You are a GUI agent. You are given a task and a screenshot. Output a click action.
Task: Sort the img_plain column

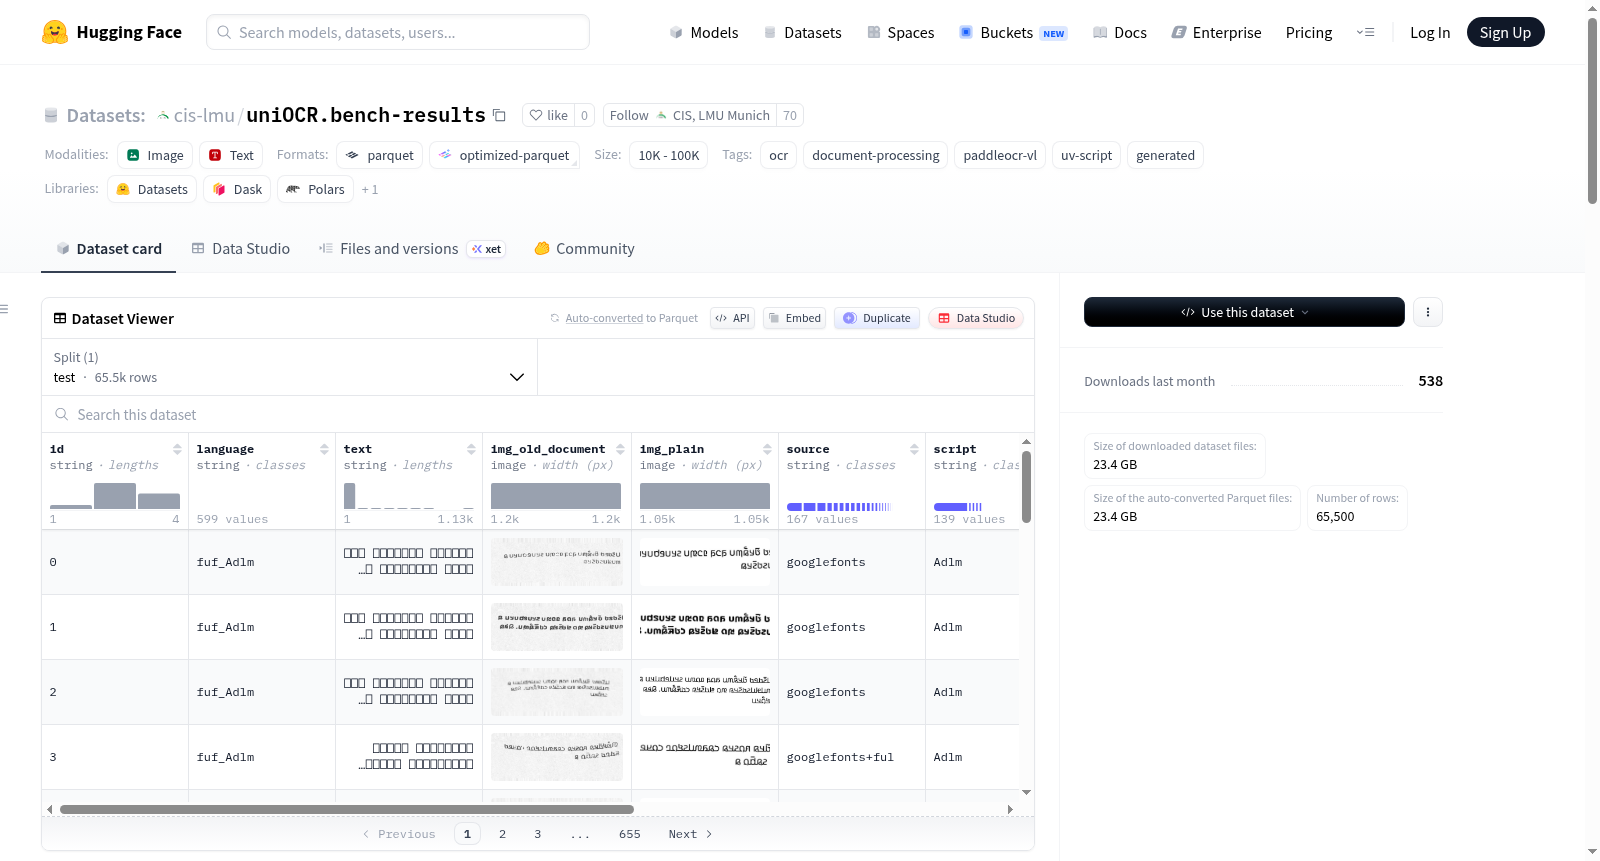[767, 449]
